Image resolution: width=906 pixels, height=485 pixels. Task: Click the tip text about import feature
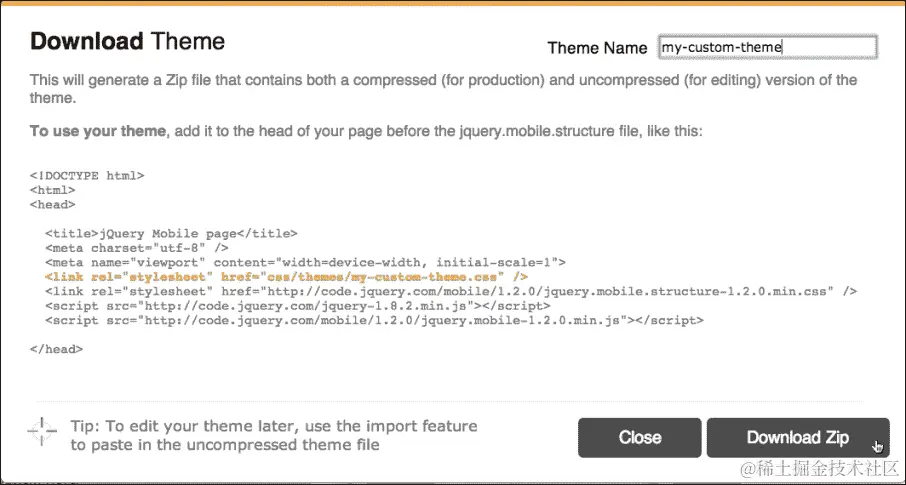[273, 435]
